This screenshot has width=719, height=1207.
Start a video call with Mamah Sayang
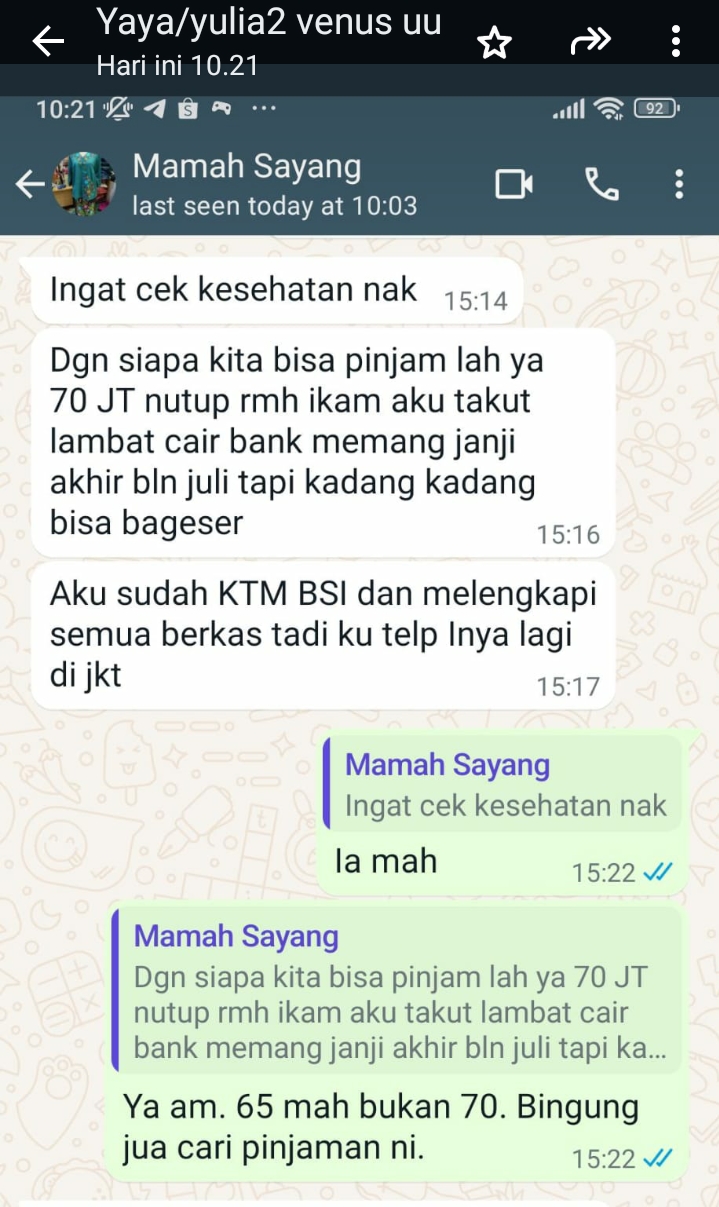tap(514, 184)
